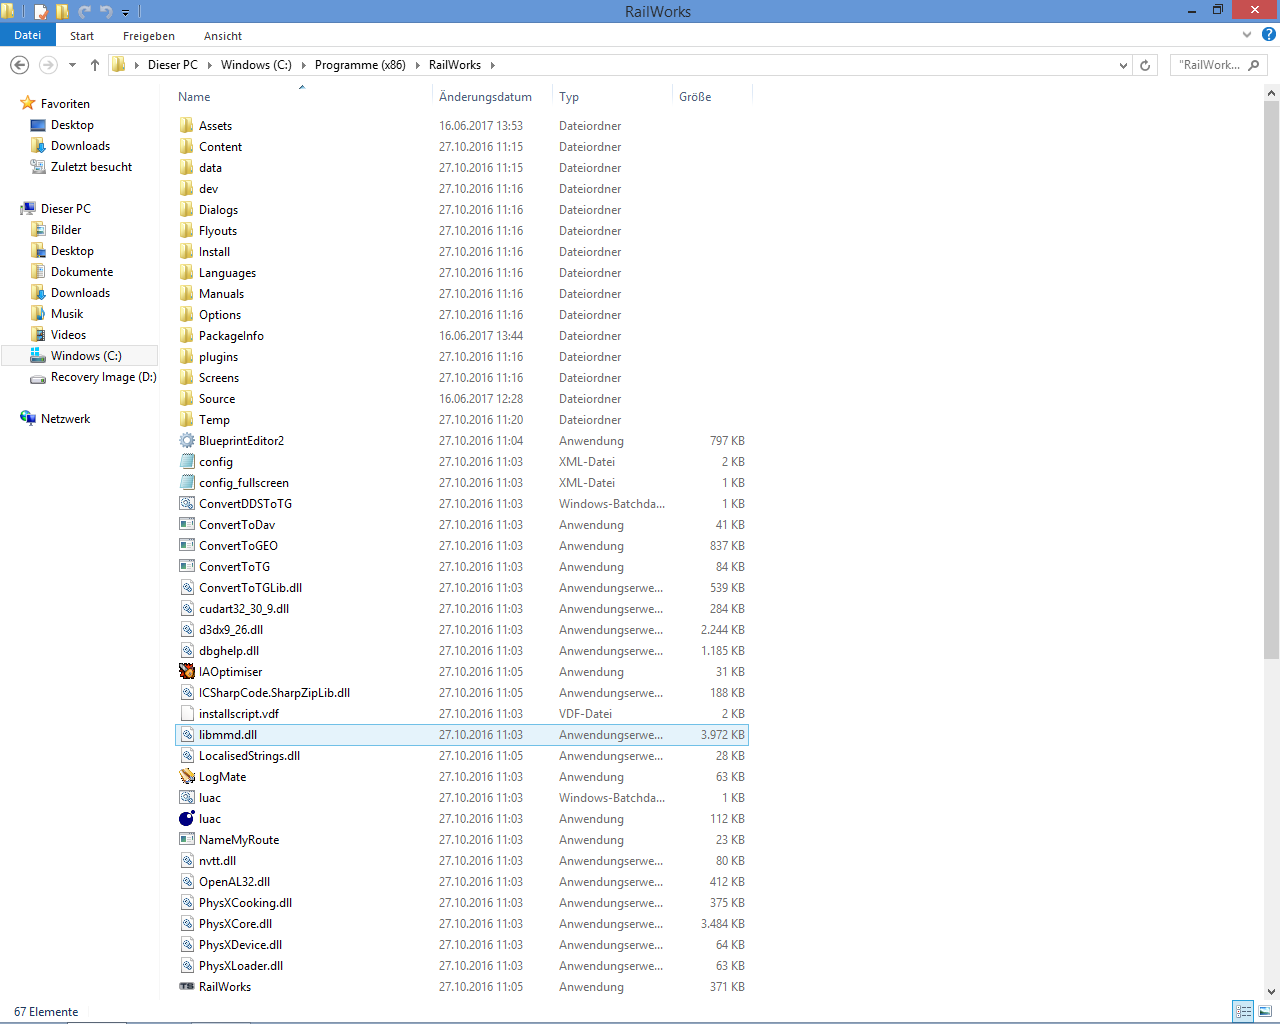This screenshot has height=1024, width=1280.
Task: Switch to large thumbnails view in the status bar
Action: pyautogui.click(x=1265, y=1011)
